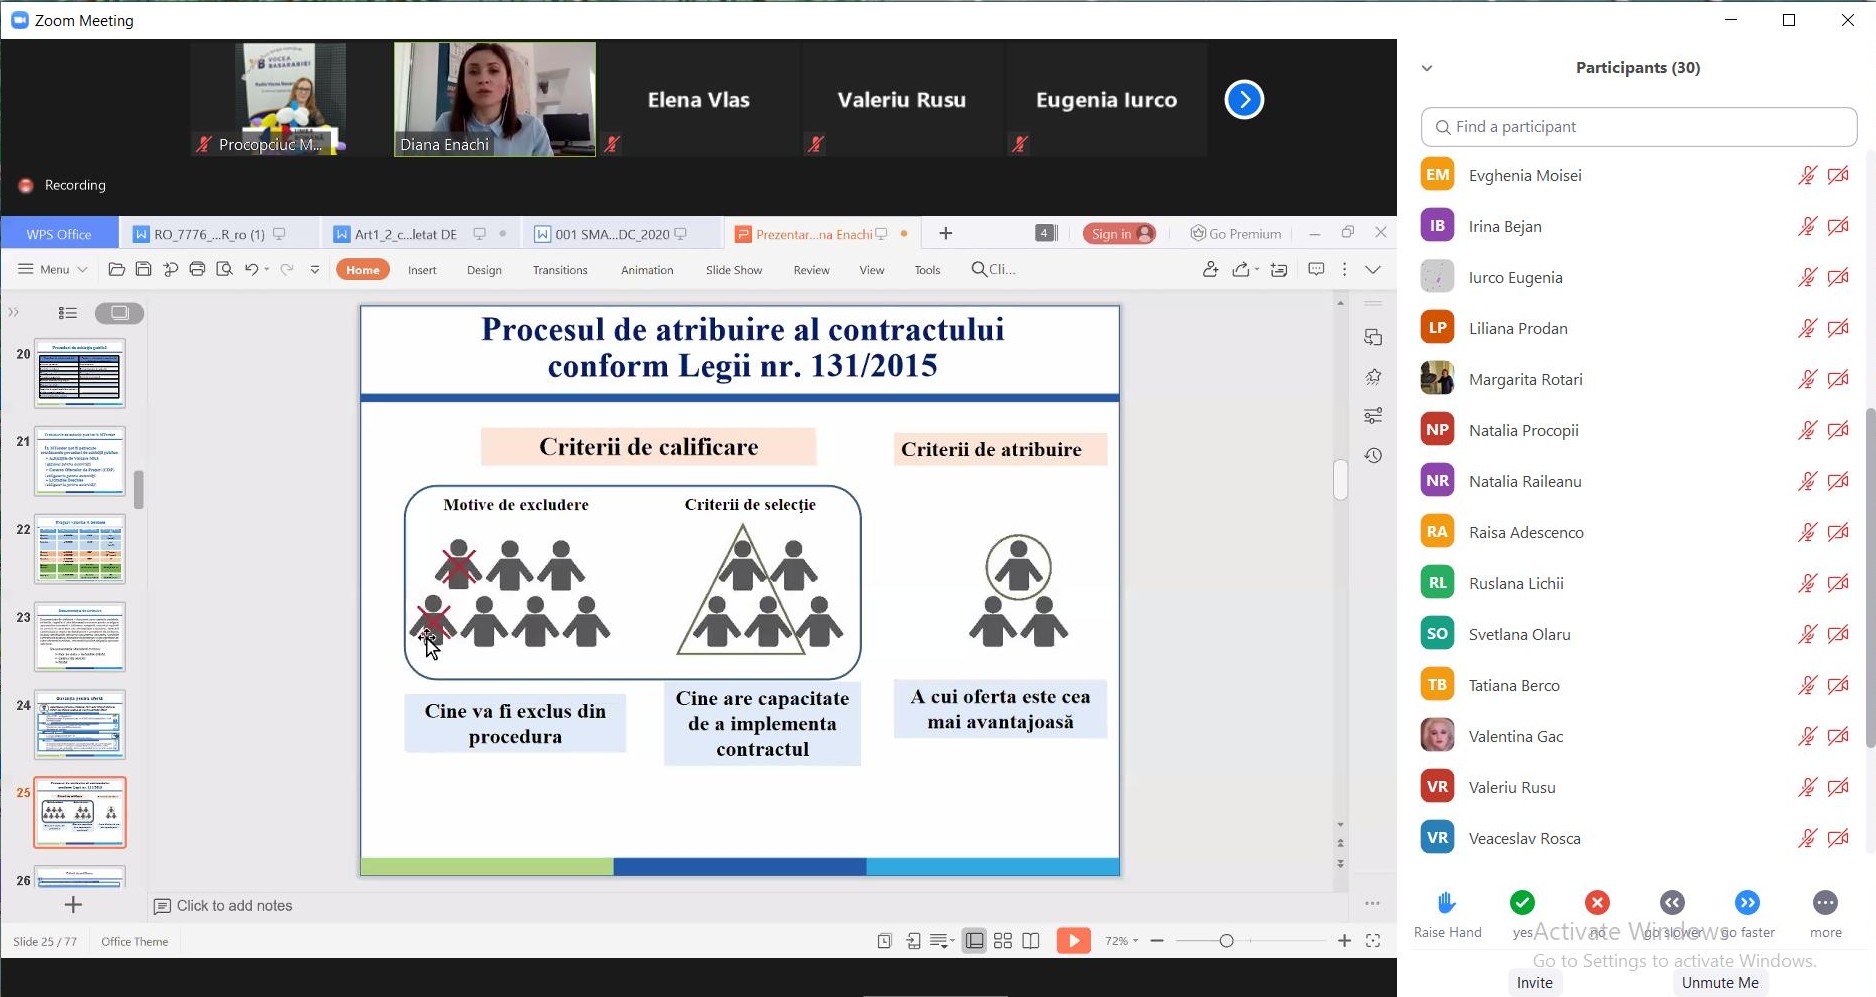This screenshot has height=997, width=1876.
Task: Expand the quick access toolbar customize arrow
Action: tap(315, 269)
